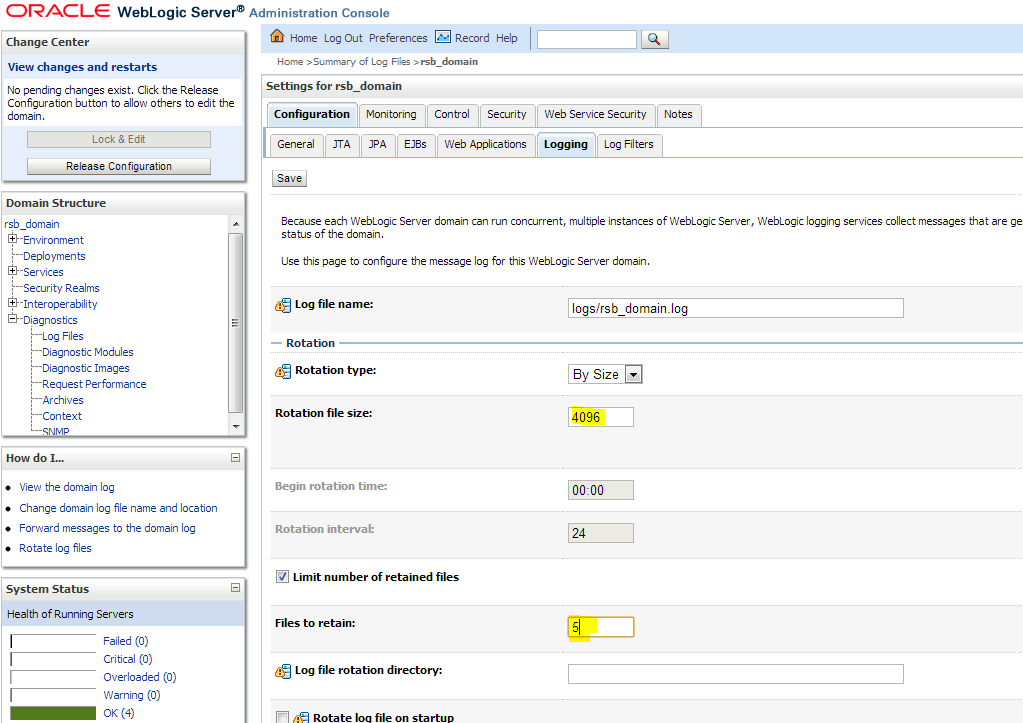This screenshot has height=723, width=1023.
Task: Click the Failed (0) status link
Action: (125, 641)
